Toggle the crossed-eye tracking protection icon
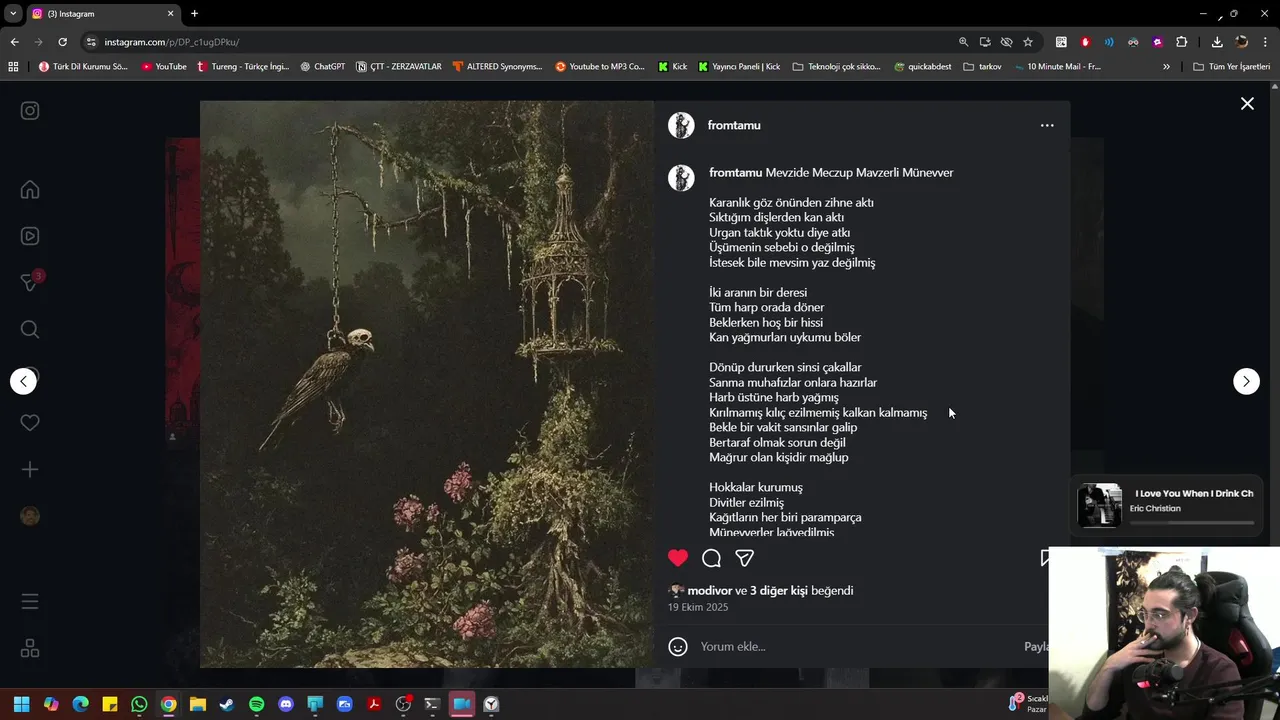The image size is (1280, 720). tap(1006, 42)
